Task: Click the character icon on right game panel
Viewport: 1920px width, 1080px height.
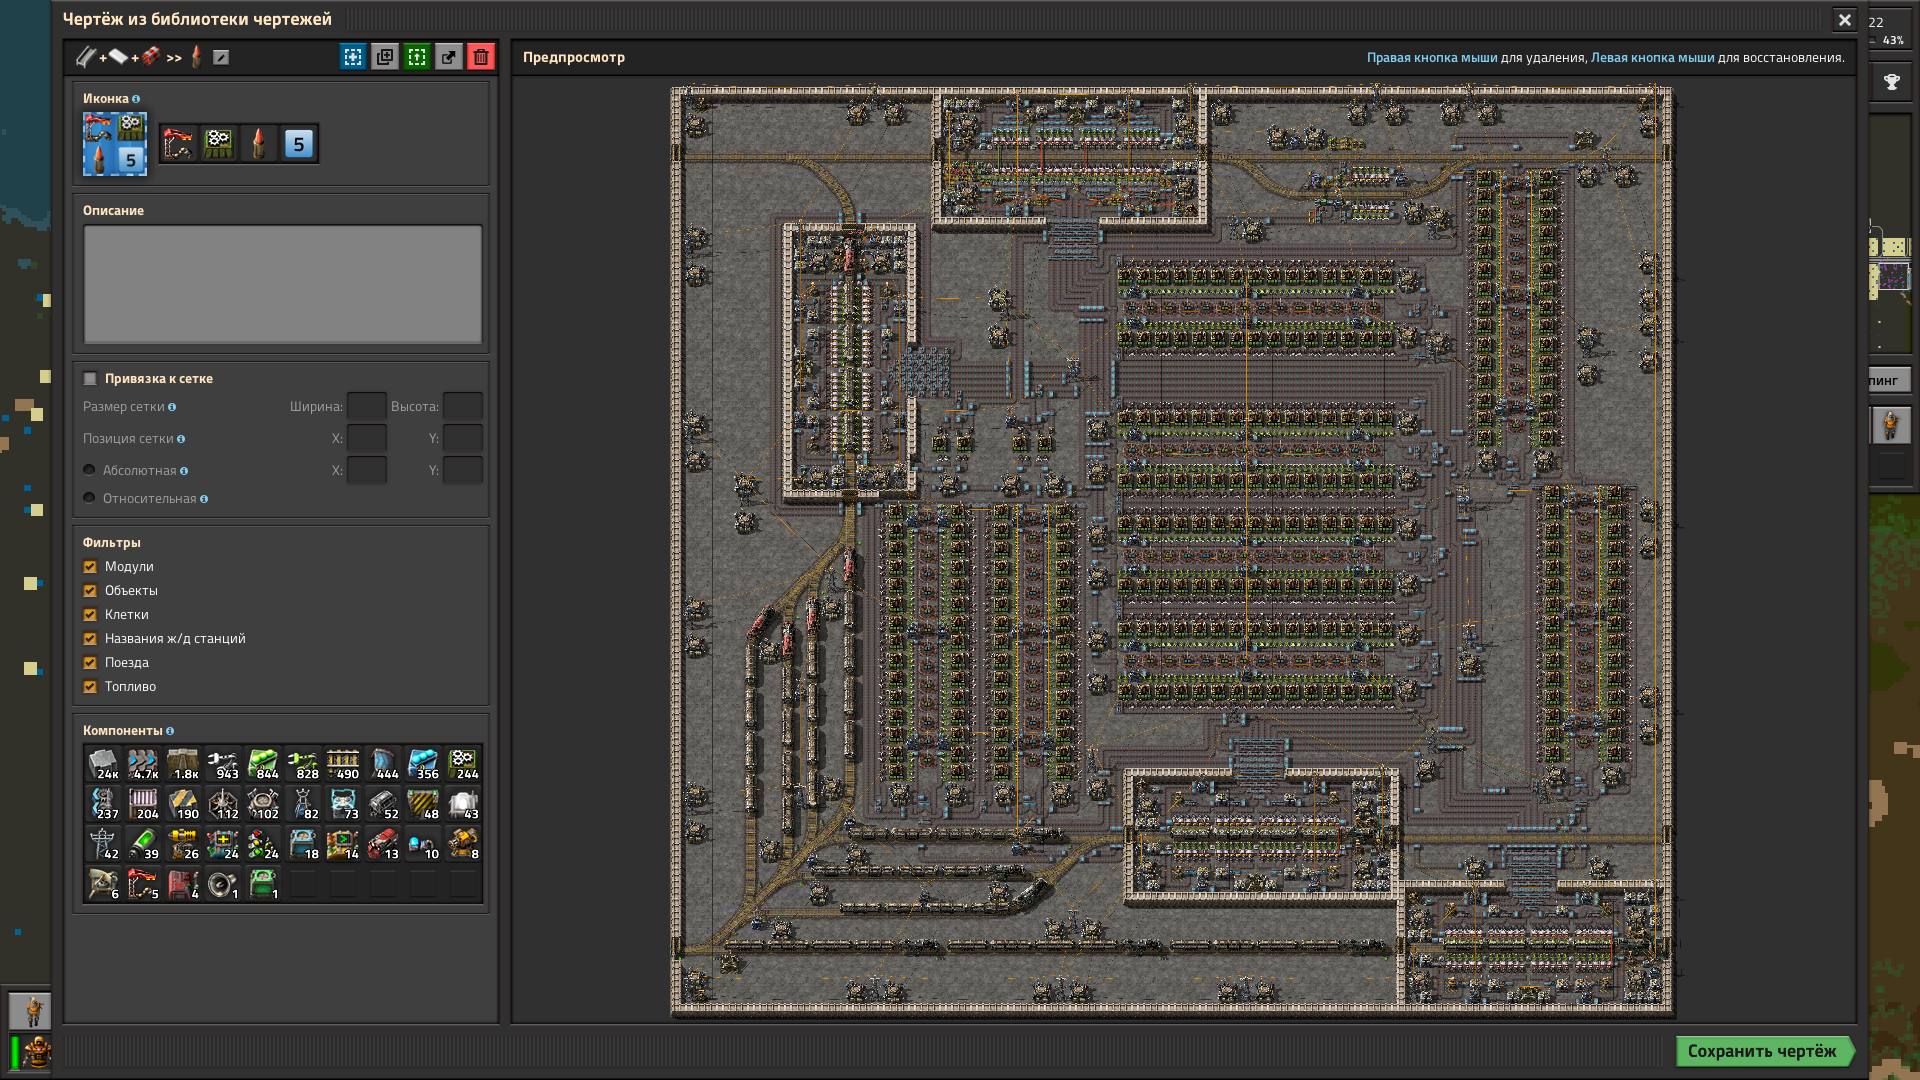Action: point(1890,425)
